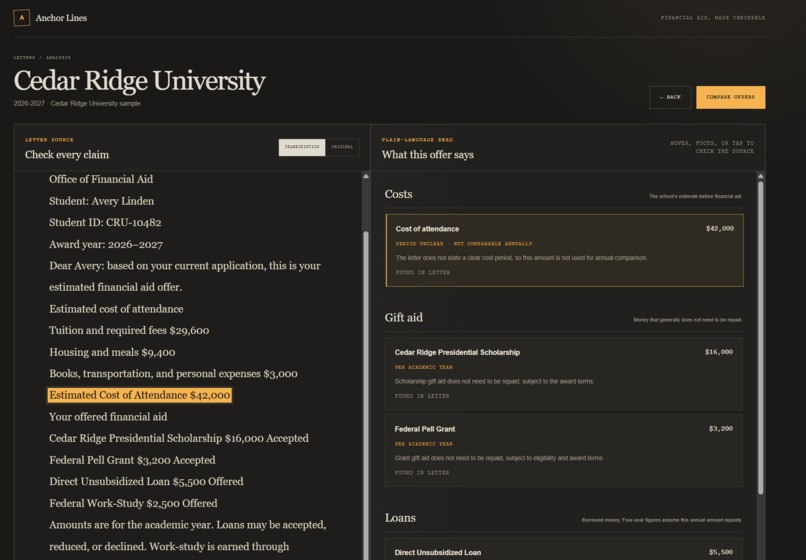The height and width of the screenshot is (560, 806).
Task: Click 'Federal Pell Grant $3,200 Accepted' line
Action: pos(132,460)
